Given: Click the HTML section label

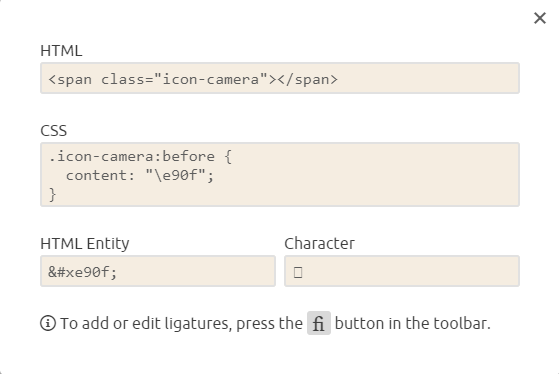Looking at the screenshot, I should [x=61, y=51].
